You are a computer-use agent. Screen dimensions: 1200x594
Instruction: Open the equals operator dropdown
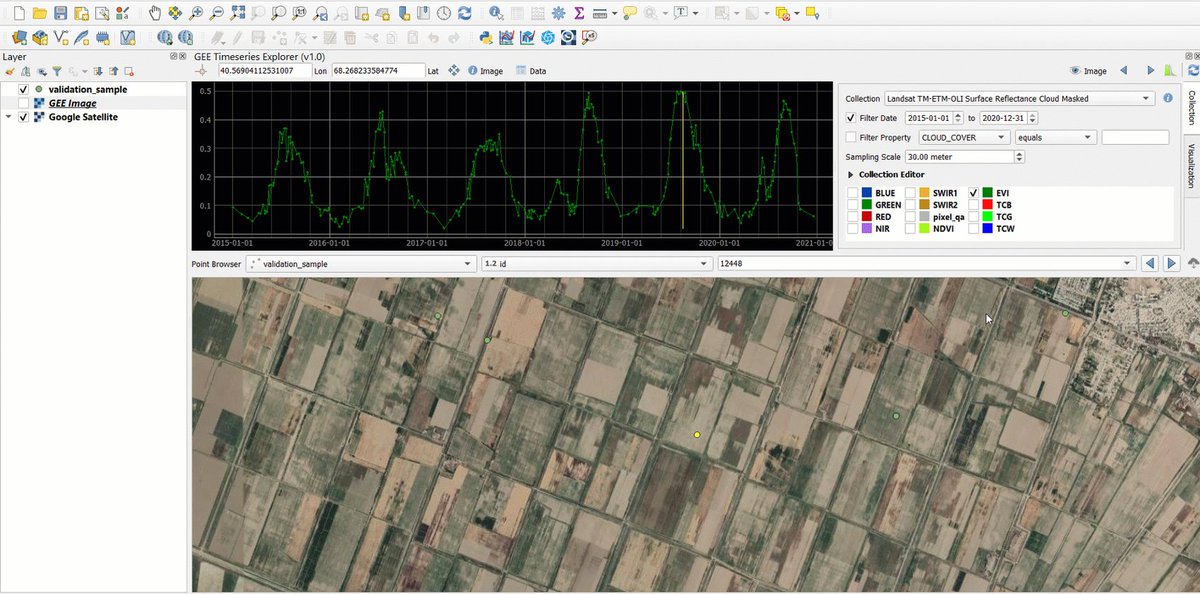[1056, 137]
